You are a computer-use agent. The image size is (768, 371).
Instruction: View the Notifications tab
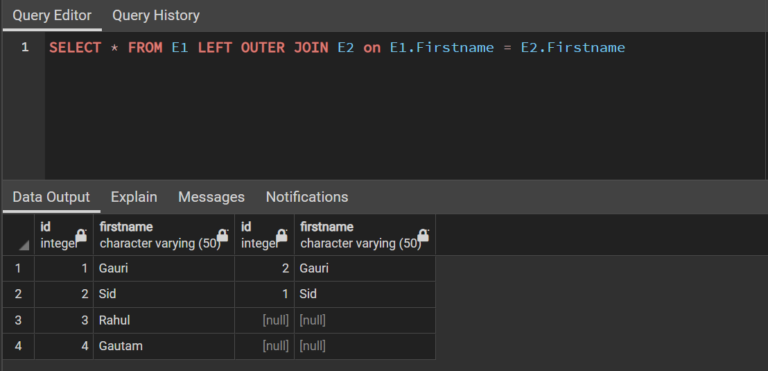307,197
